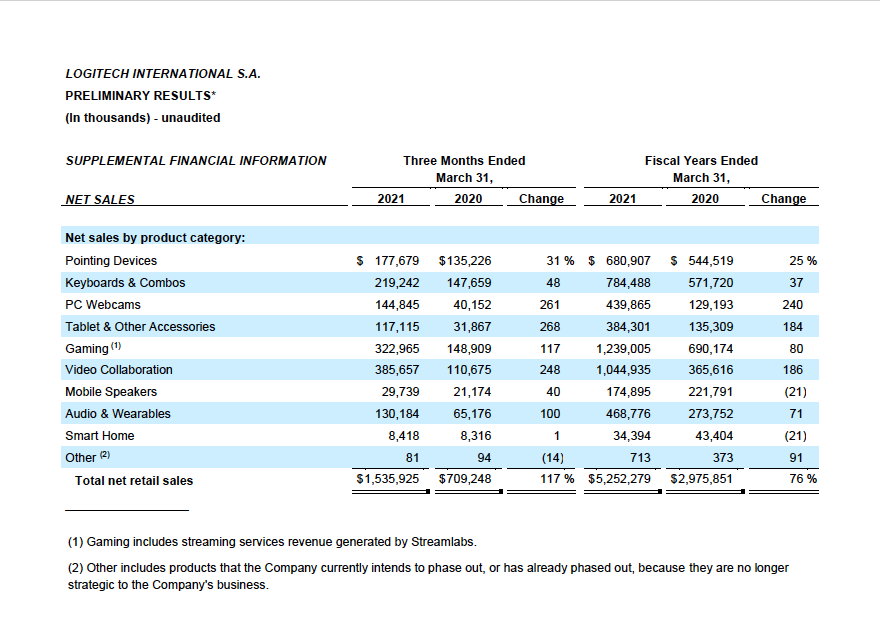Screen dimensions: 880x633
Task: Click PC Webcams value 144,845
Action: pos(397,305)
